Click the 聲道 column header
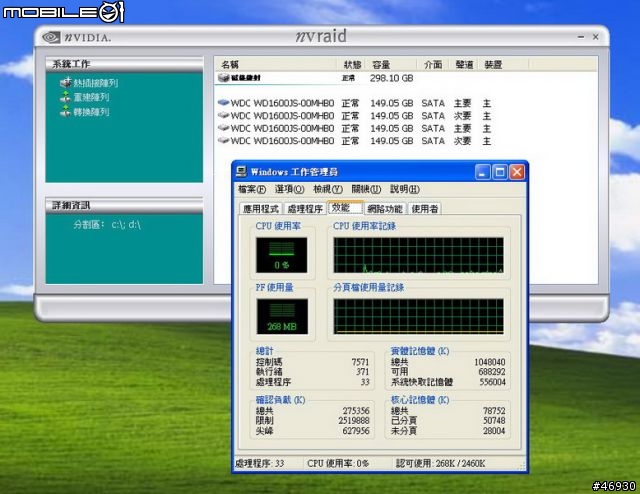 coord(464,64)
